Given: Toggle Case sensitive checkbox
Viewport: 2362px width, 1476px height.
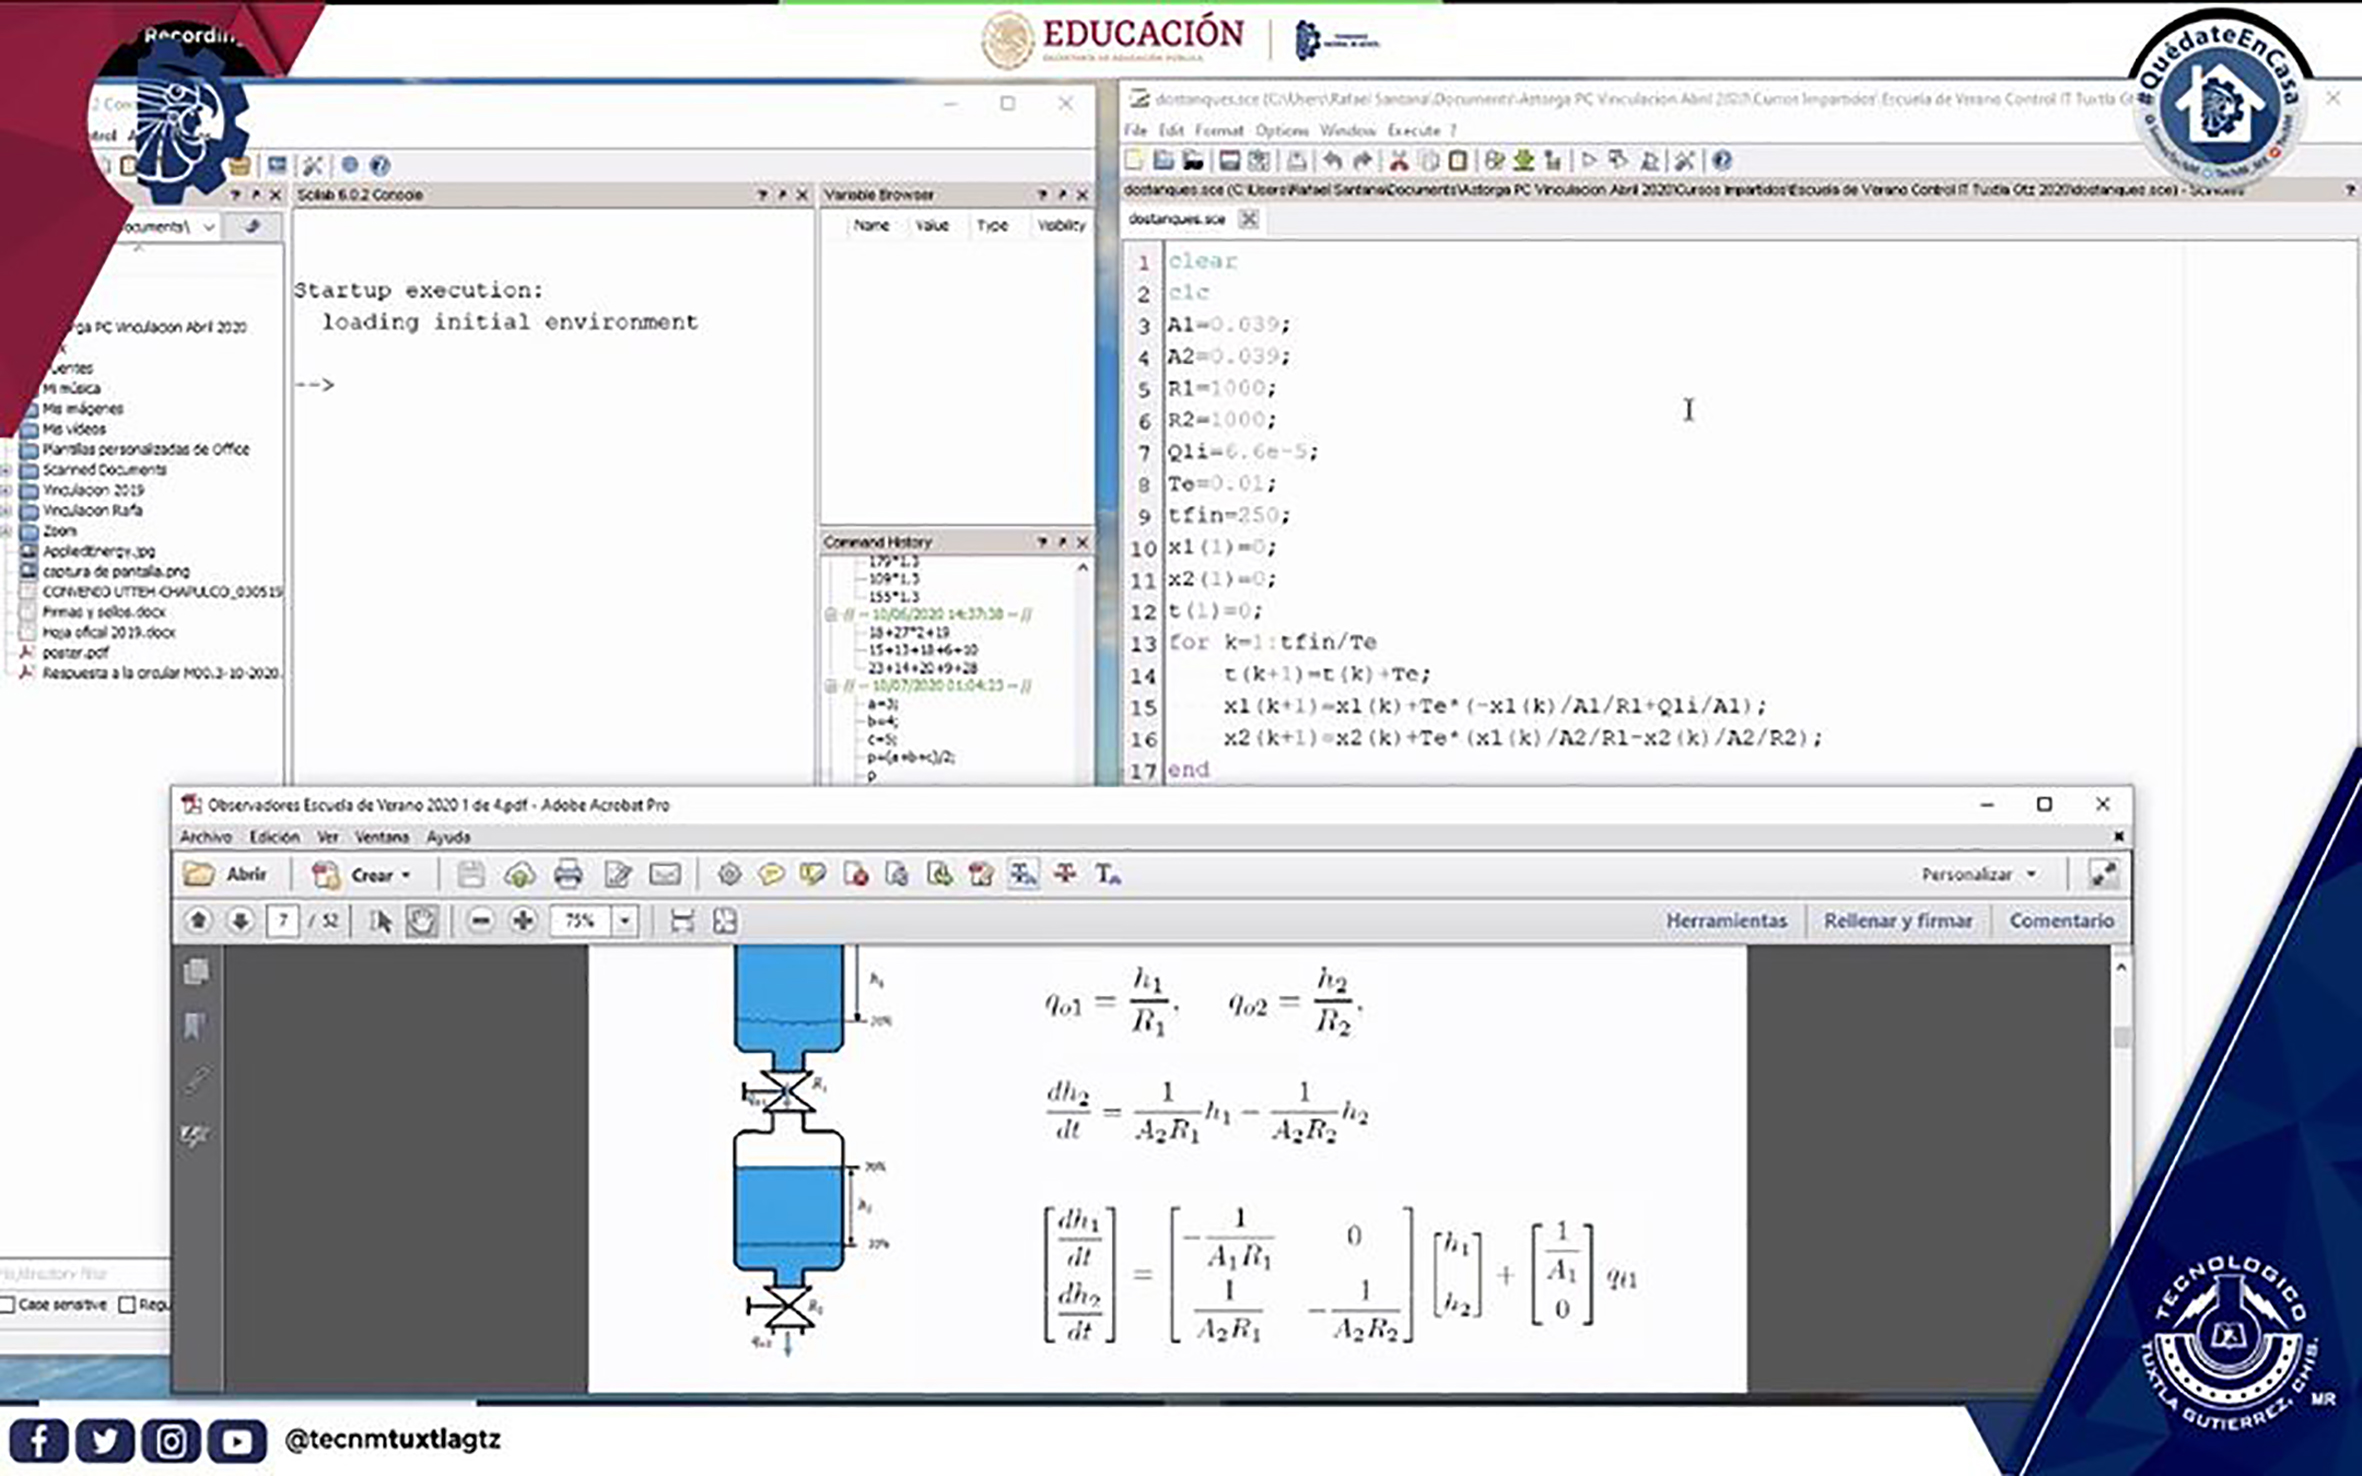Looking at the screenshot, I should pos(8,1305).
